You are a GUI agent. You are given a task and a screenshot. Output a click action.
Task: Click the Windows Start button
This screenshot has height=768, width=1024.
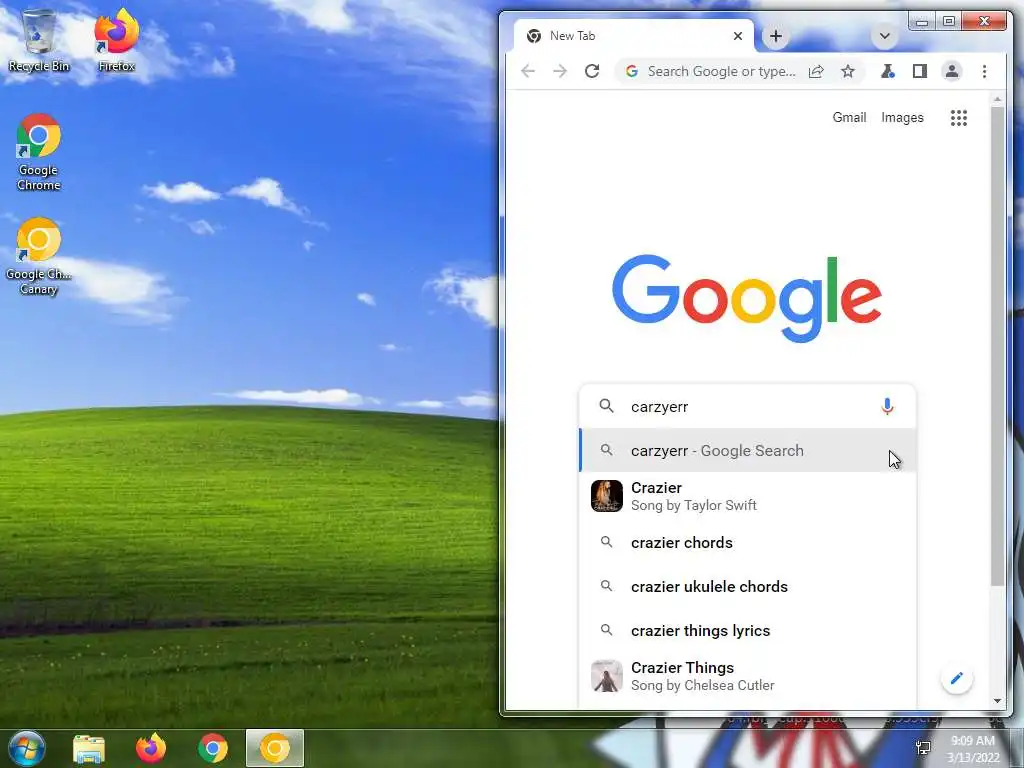tap(27, 748)
